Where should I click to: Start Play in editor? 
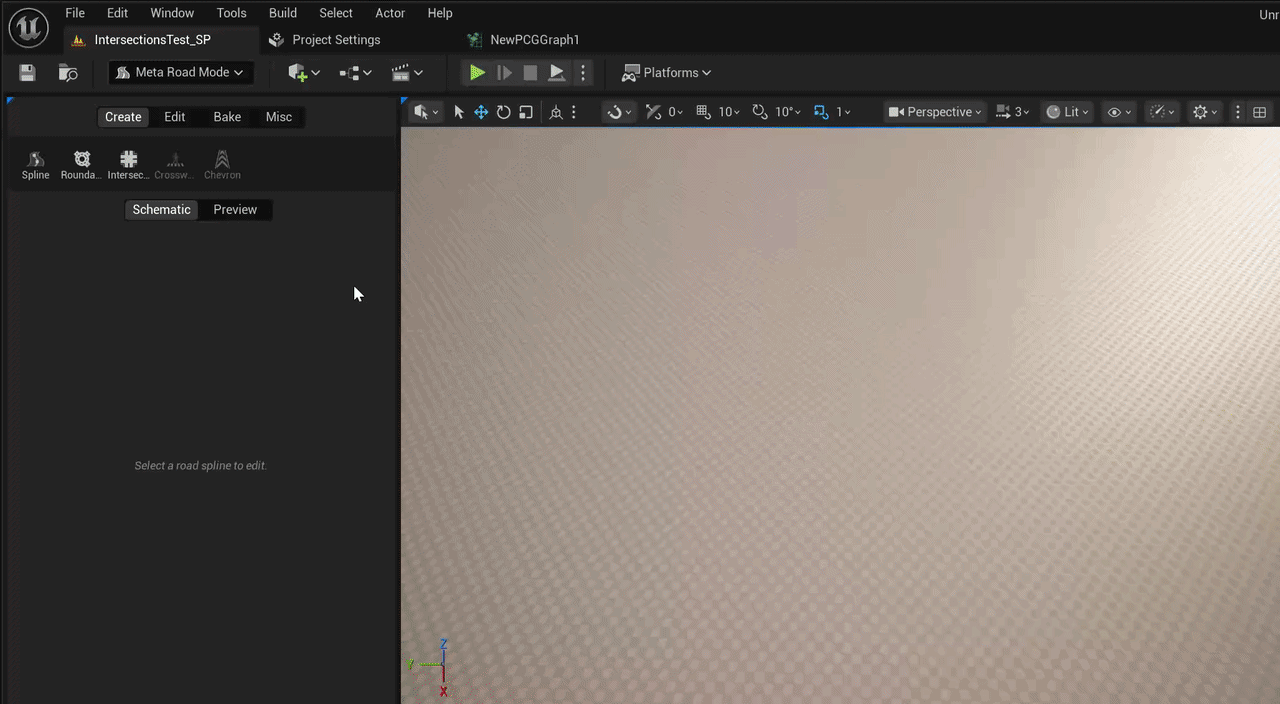477,73
